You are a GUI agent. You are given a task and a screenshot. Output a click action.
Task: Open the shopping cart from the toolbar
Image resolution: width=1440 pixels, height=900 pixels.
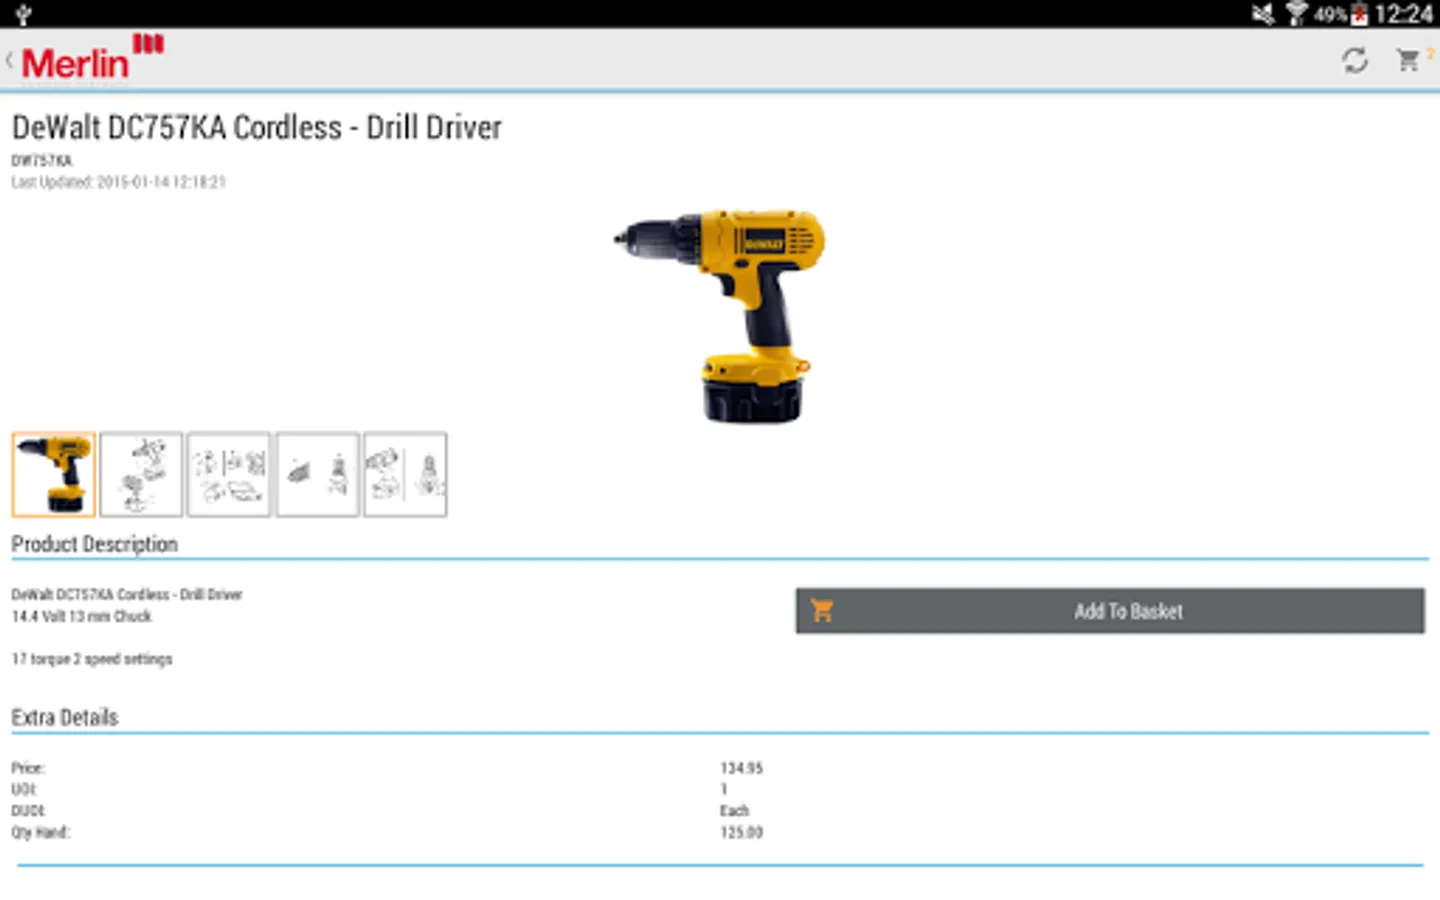(1410, 60)
